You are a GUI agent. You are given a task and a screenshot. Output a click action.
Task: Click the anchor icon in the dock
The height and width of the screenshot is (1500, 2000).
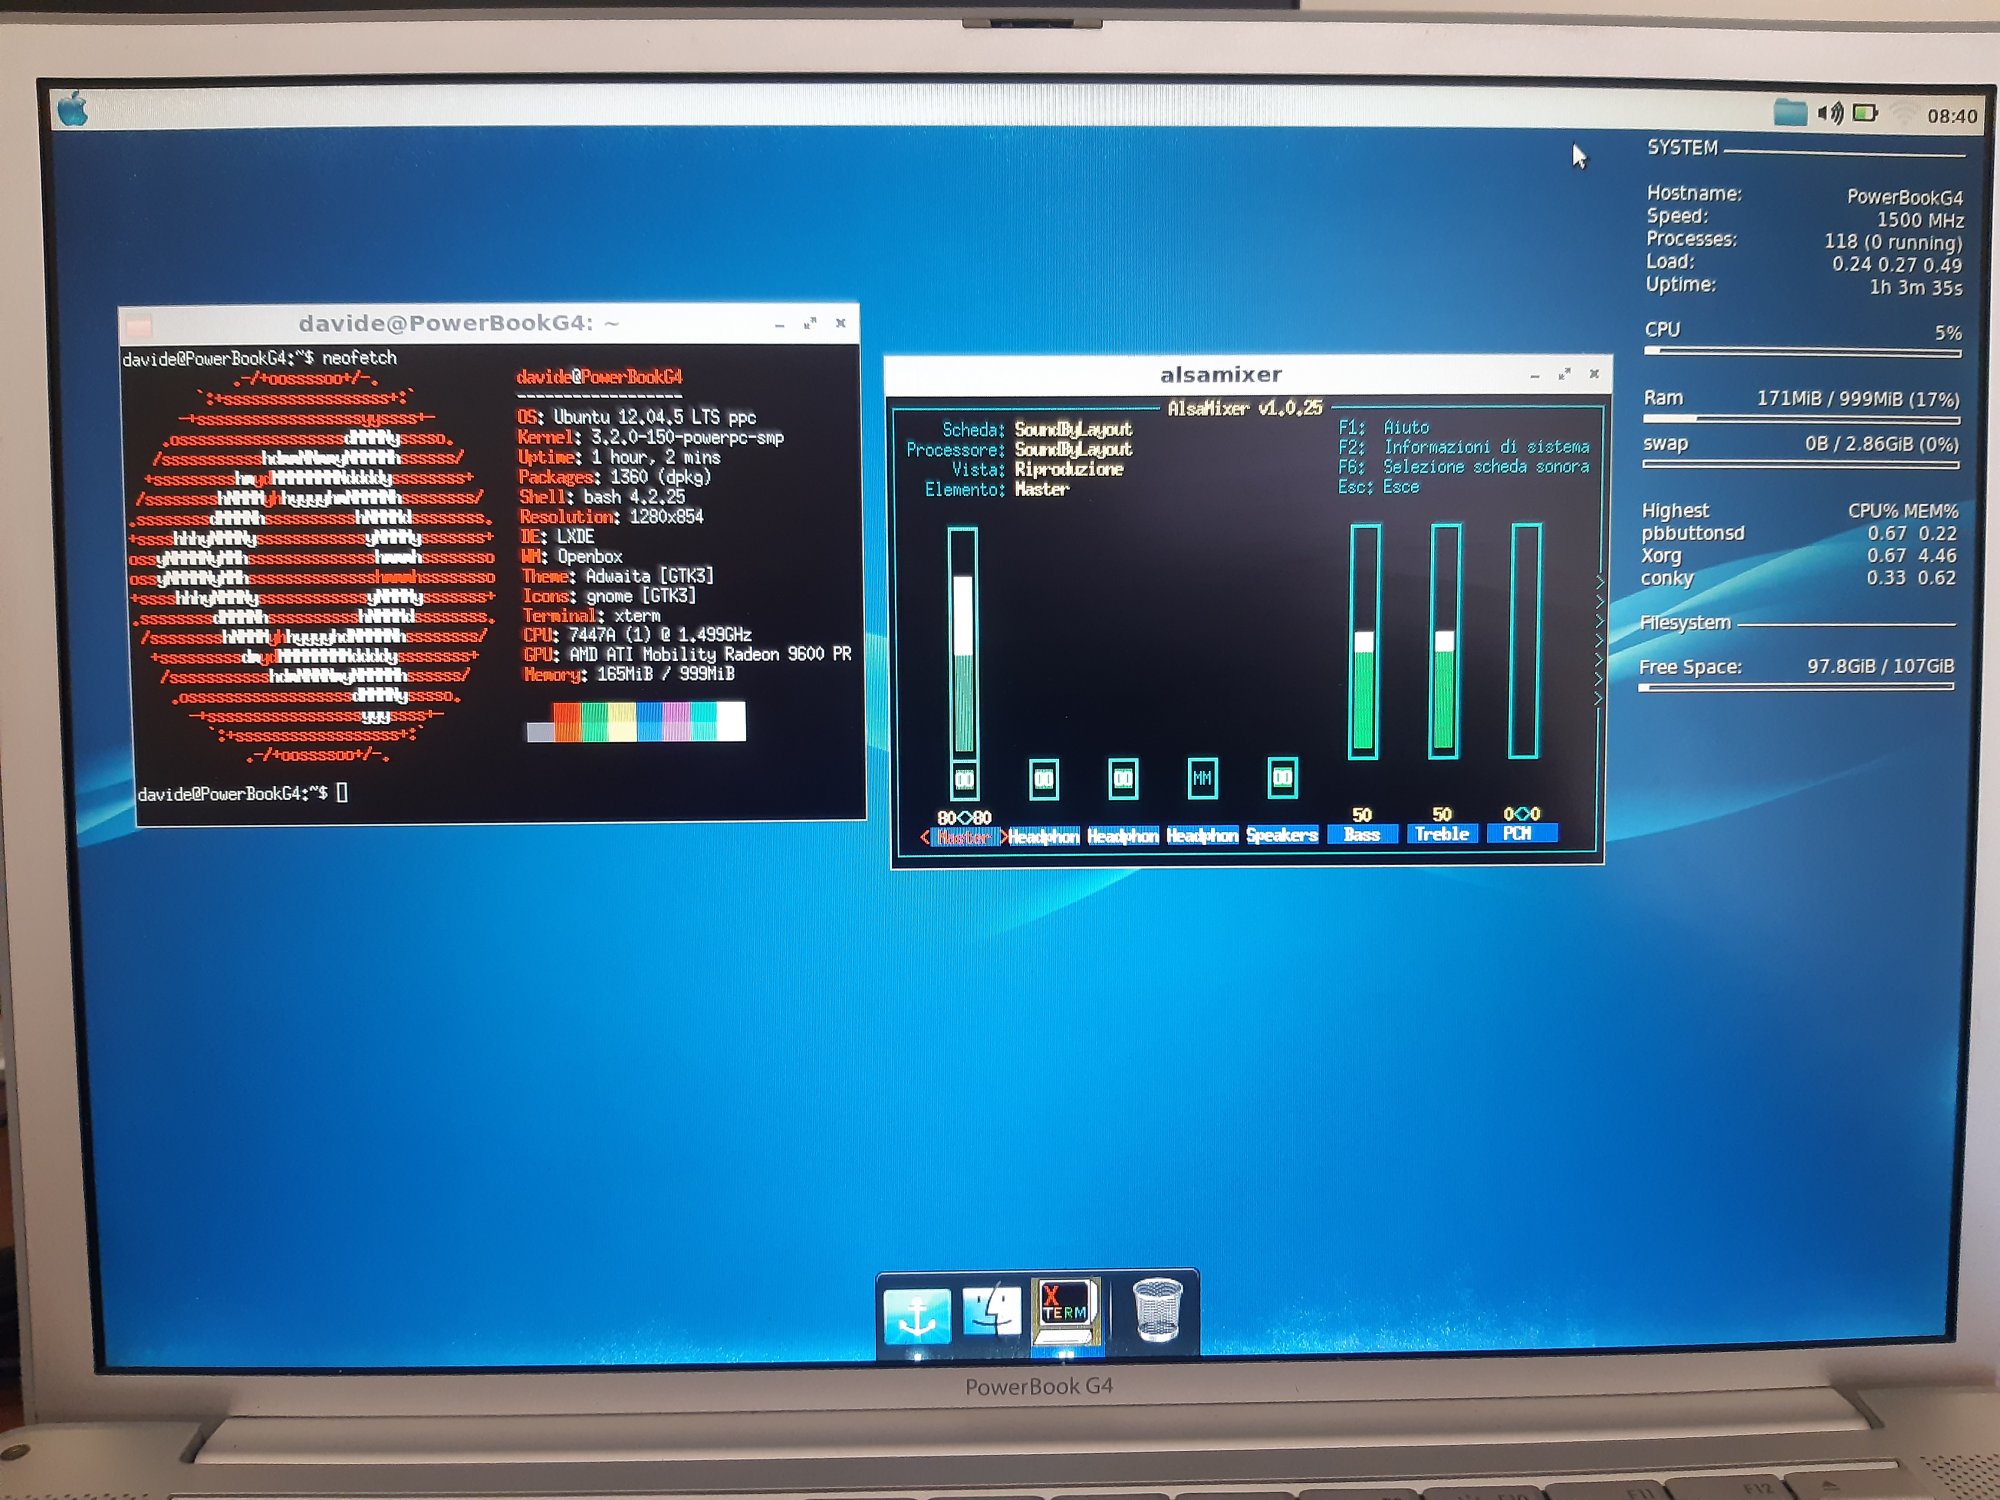[x=916, y=1316]
